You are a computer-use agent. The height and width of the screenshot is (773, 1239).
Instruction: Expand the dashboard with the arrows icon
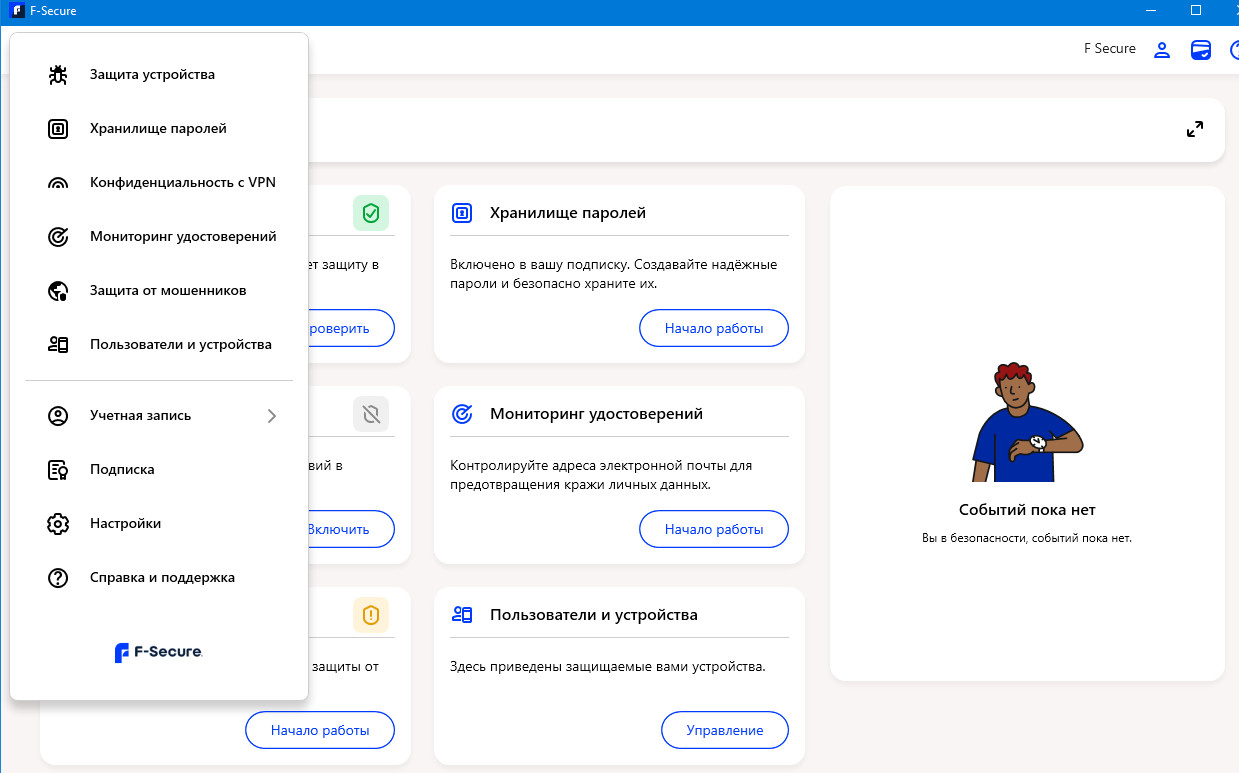1195,129
